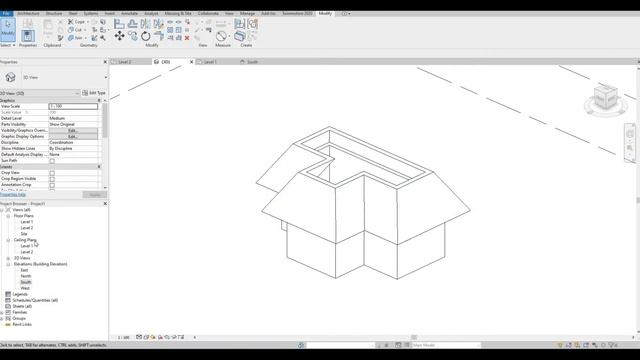Collapse the Ceiling Plans tree node
This screenshot has height=360, width=640.
[8, 240]
